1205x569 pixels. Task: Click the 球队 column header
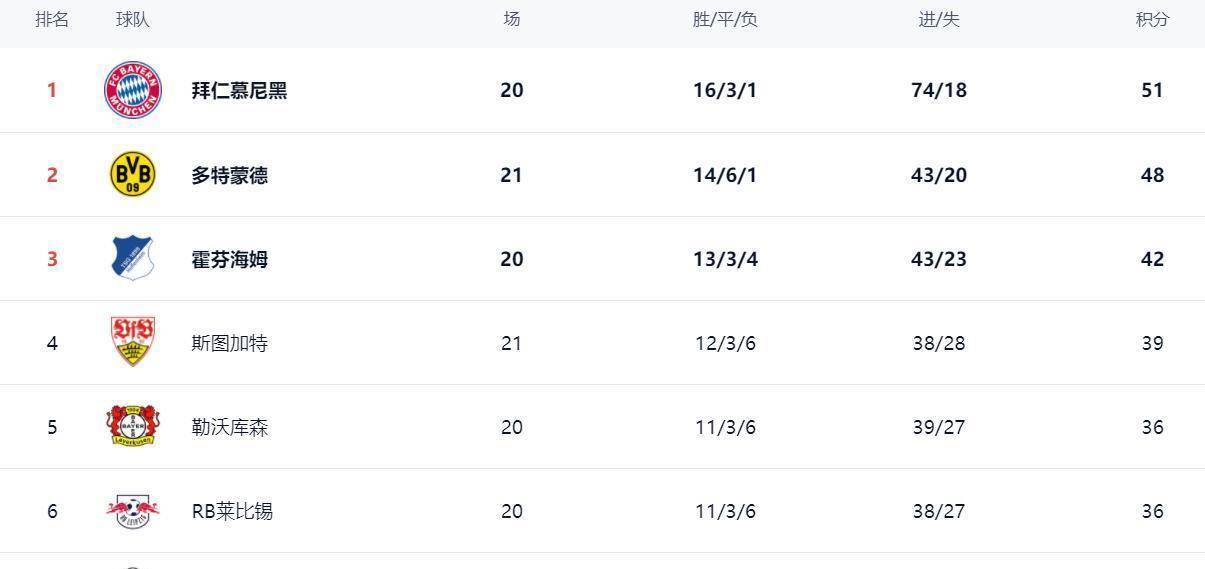[133, 19]
